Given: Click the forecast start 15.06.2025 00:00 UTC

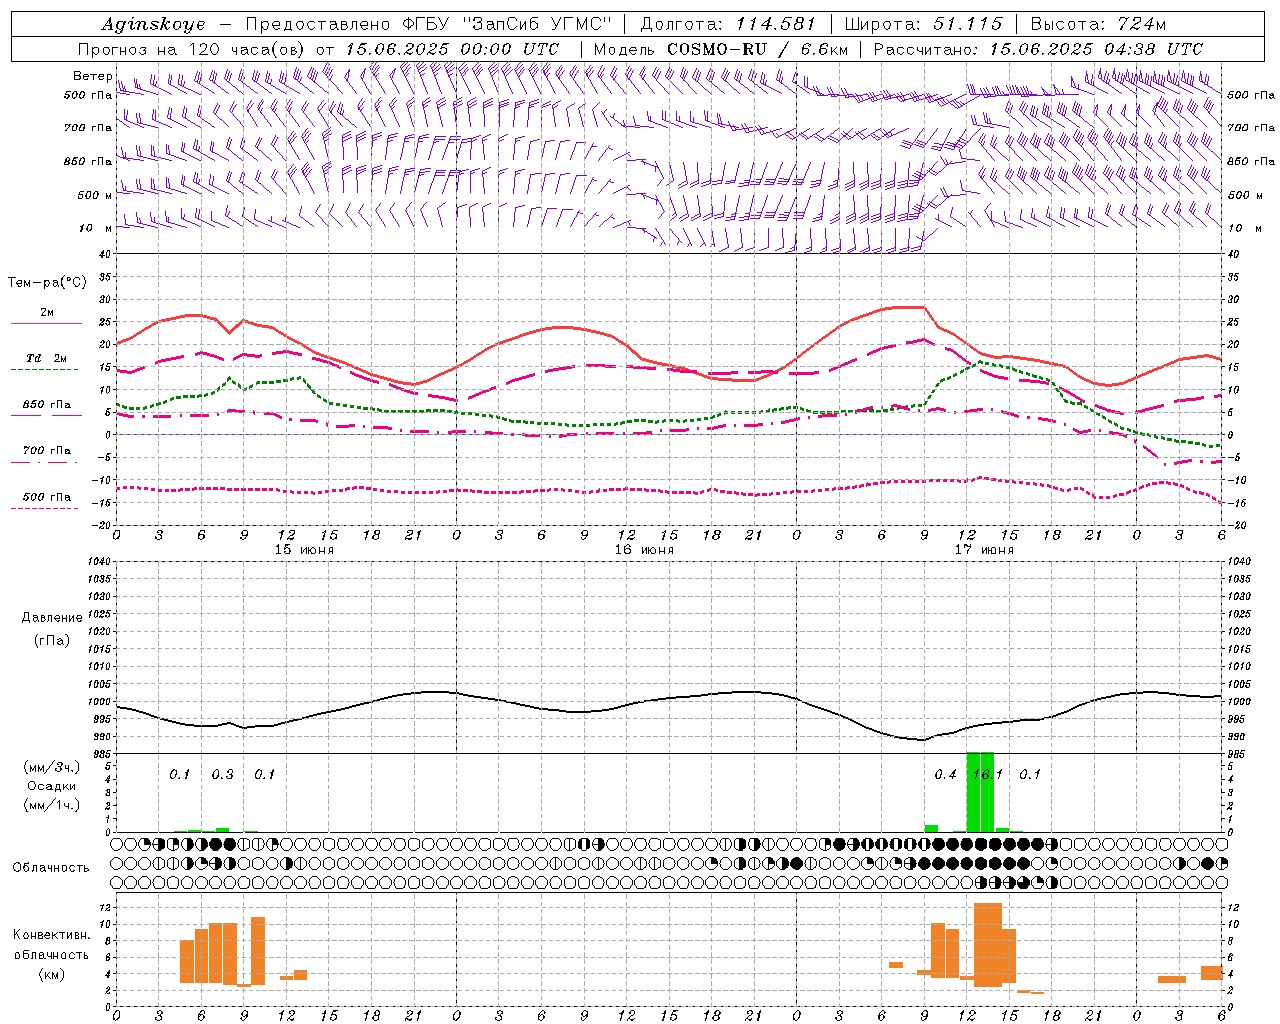Looking at the screenshot, I should 452,49.
